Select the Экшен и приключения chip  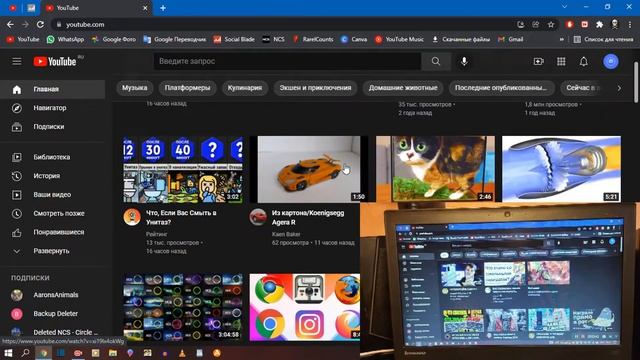pos(315,88)
